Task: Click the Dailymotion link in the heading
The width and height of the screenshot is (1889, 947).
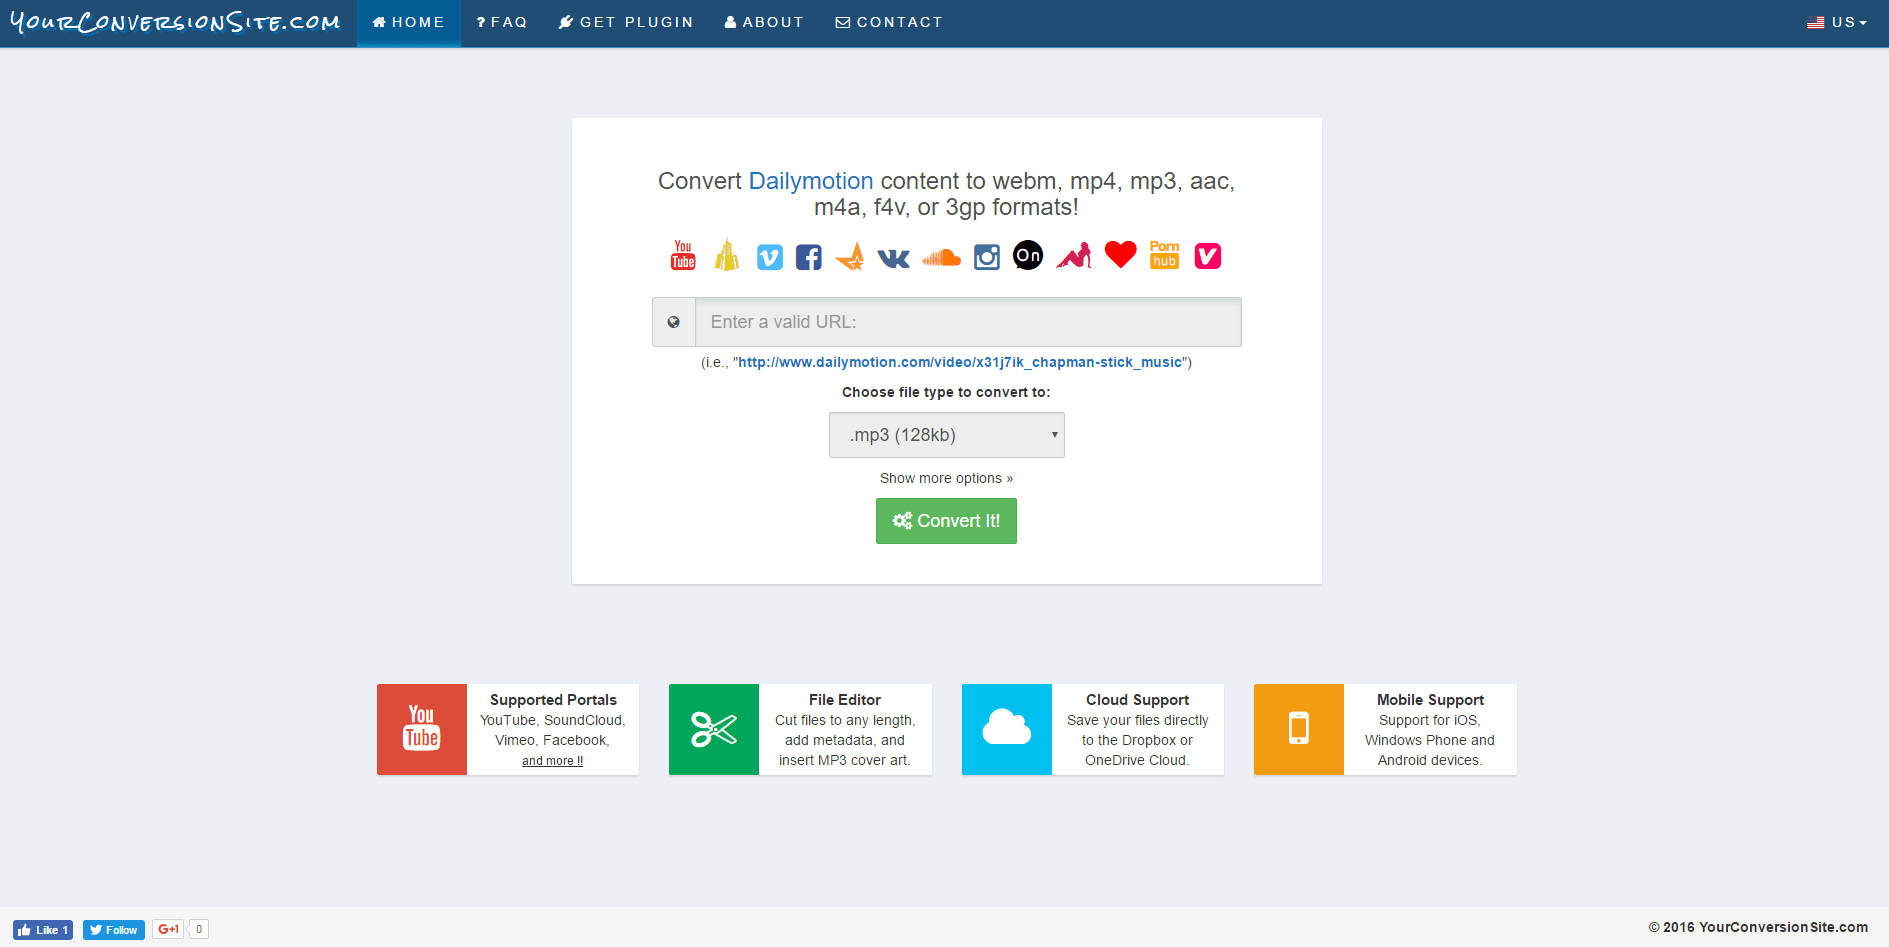Action: 811,181
